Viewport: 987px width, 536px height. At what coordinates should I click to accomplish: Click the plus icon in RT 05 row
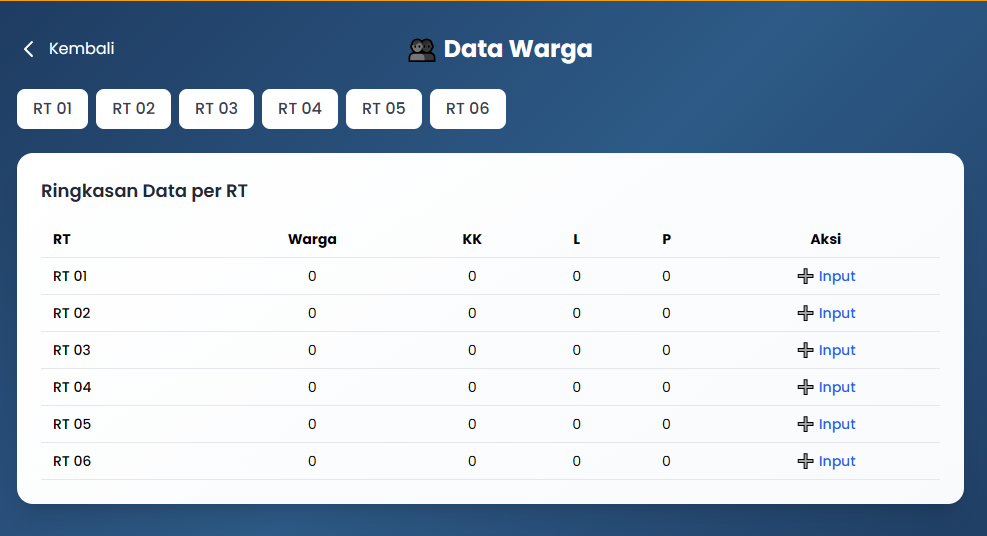(805, 425)
